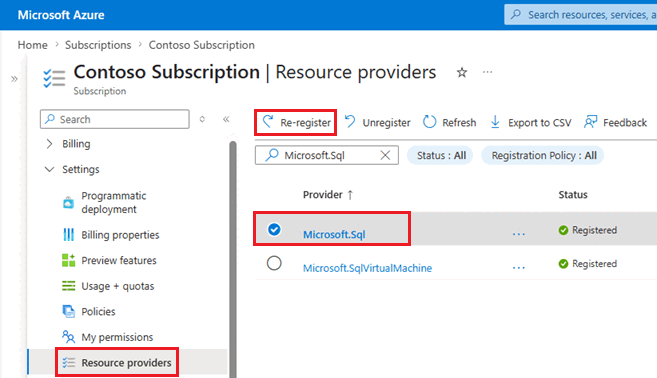Image resolution: width=657 pixels, height=378 pixels.
Task: Click the Unregister undo arrow icon
Action: coord(350,122)
